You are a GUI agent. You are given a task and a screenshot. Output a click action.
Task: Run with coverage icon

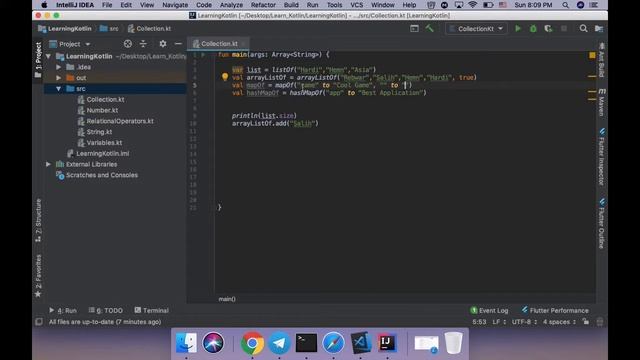click(548, 29)
